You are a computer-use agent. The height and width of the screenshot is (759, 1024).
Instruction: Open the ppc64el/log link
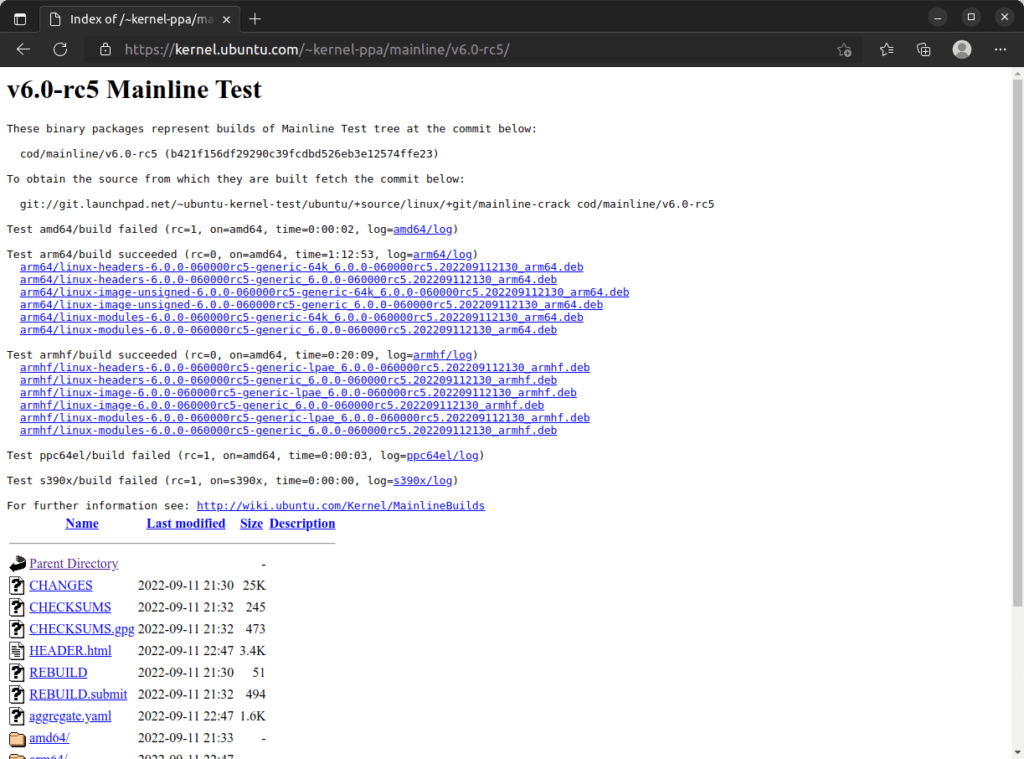point(442,455)
